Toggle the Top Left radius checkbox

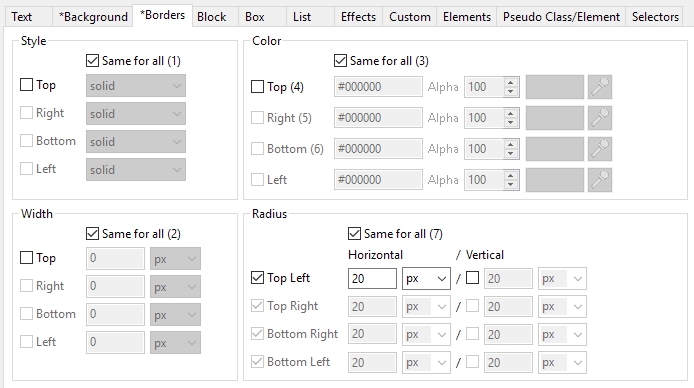[257, 278]
